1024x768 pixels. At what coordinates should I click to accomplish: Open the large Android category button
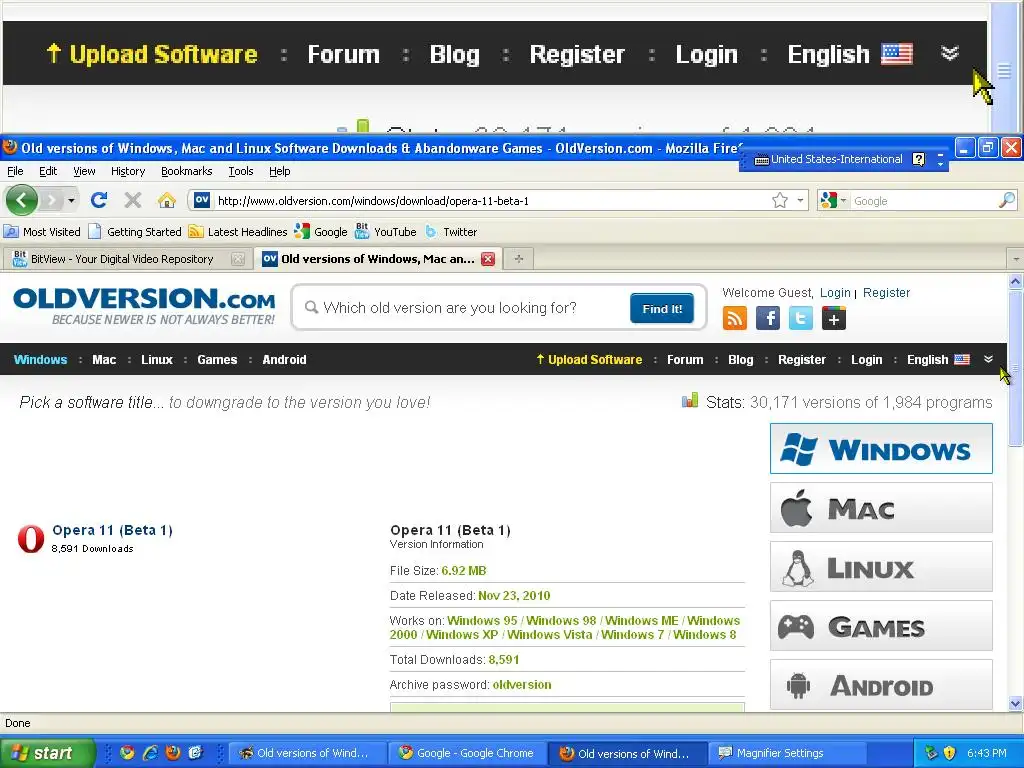click(881, 684)
